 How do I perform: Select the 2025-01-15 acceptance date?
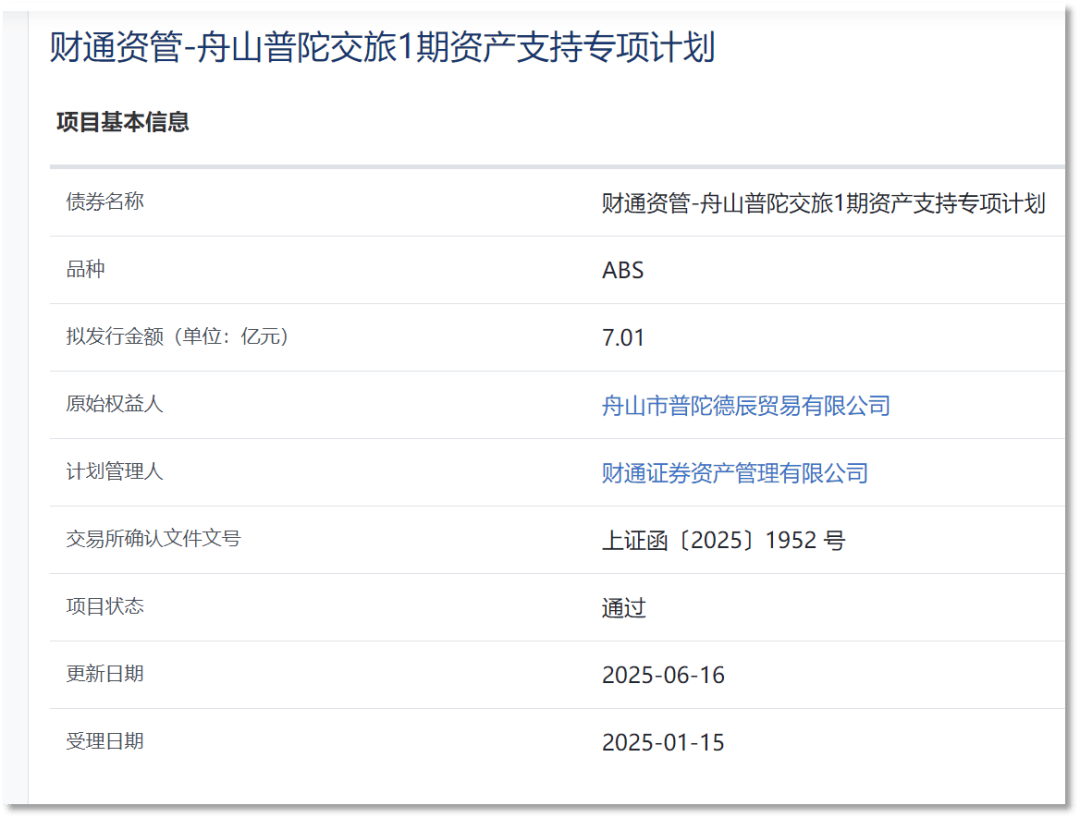click(663, 743)
